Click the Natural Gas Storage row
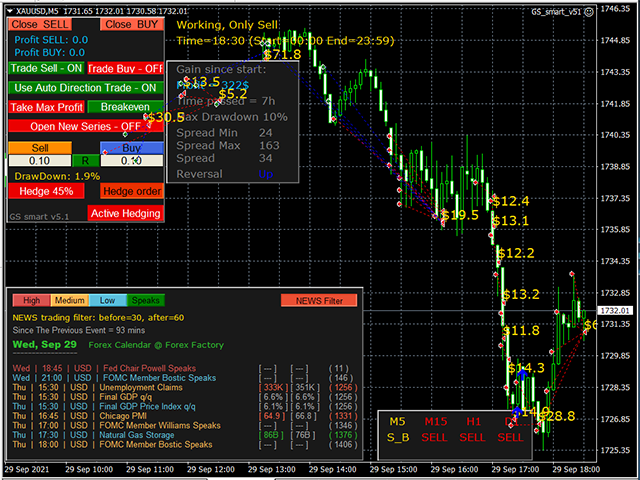Image resolution: width=640 pixels, height=480 pixels. pos(185,435)
